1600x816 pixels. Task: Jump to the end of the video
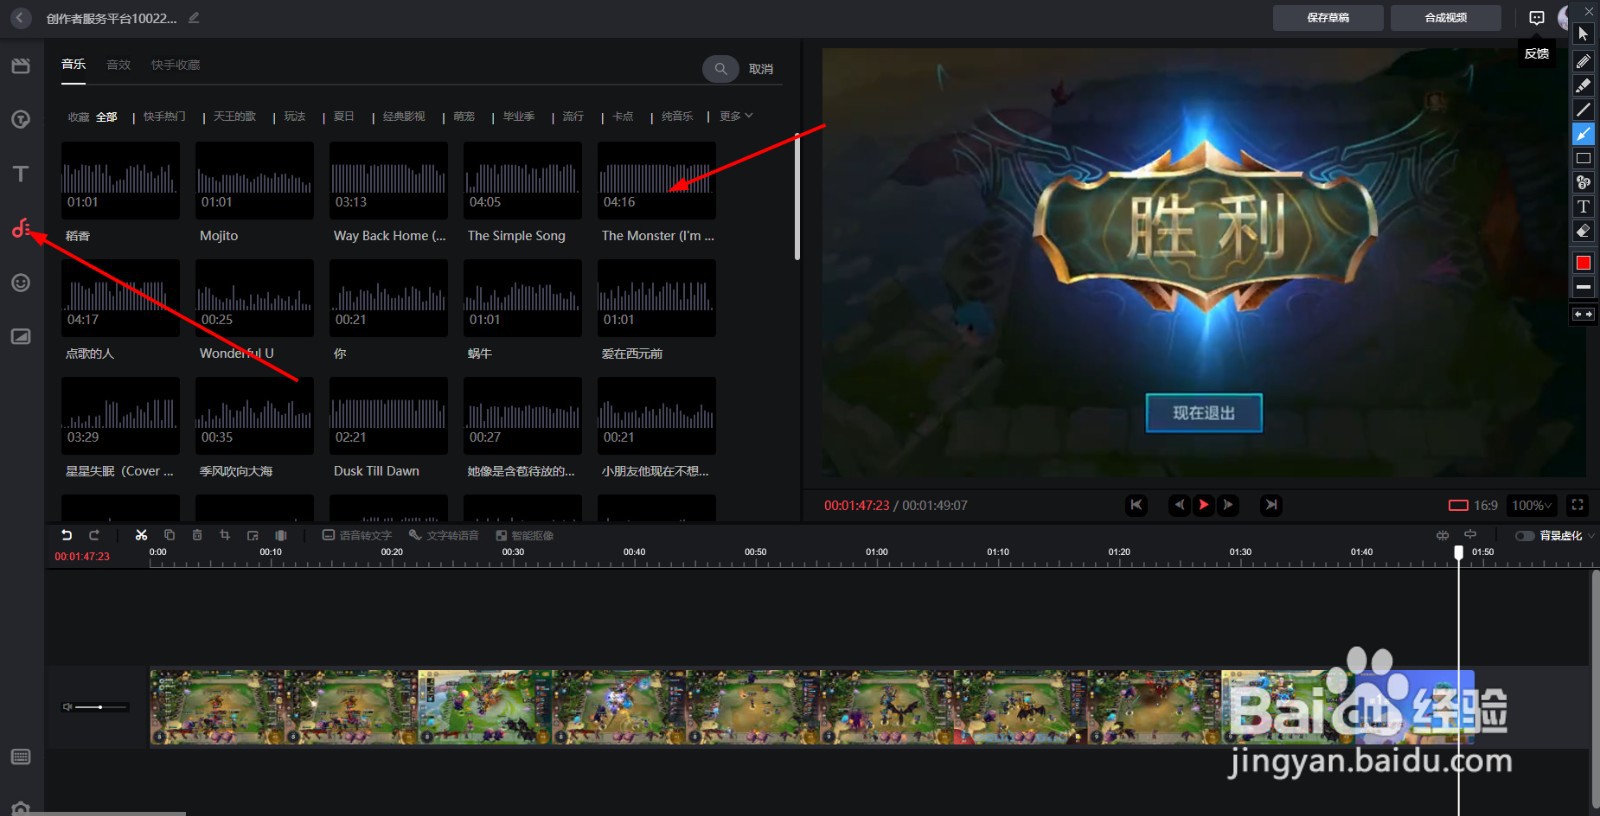pos(1271,505)
